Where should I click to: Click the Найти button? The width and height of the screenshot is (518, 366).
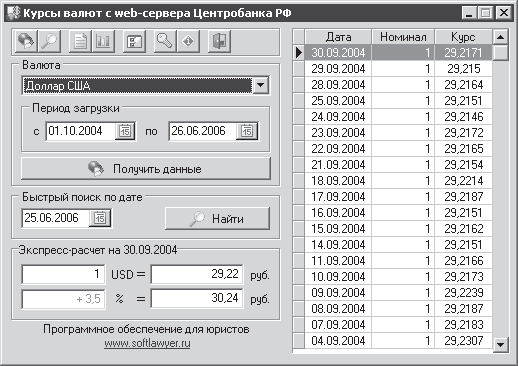217,219
